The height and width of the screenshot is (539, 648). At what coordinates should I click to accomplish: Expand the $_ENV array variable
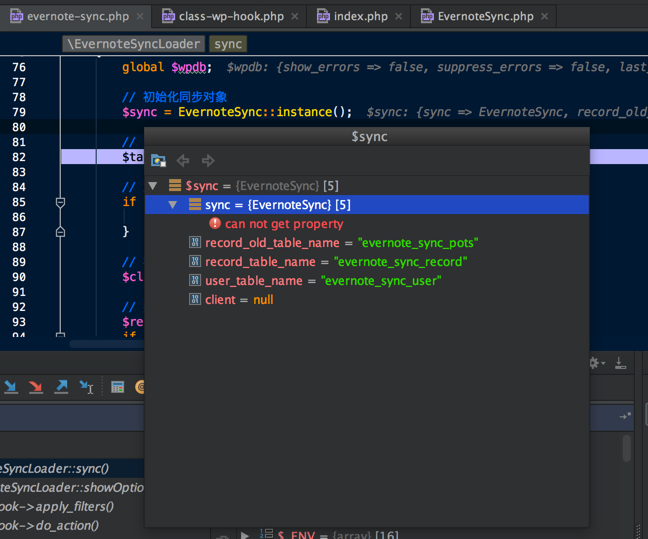246,534
